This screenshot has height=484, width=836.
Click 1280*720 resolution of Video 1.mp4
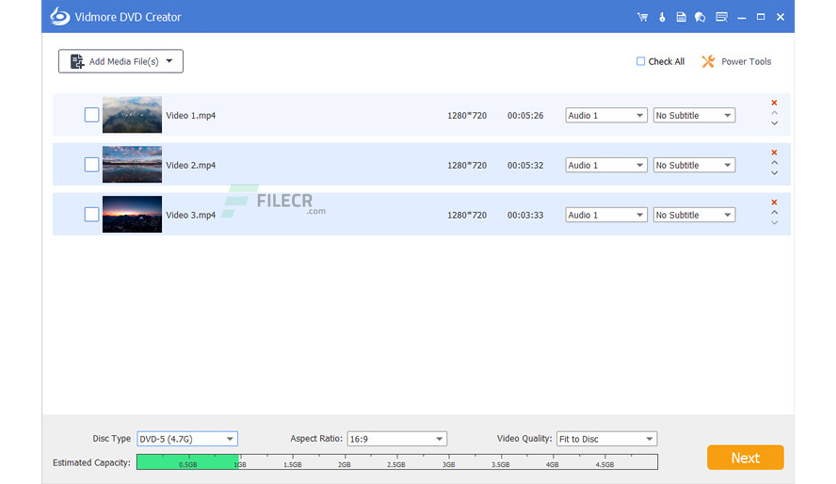[467, 116]
